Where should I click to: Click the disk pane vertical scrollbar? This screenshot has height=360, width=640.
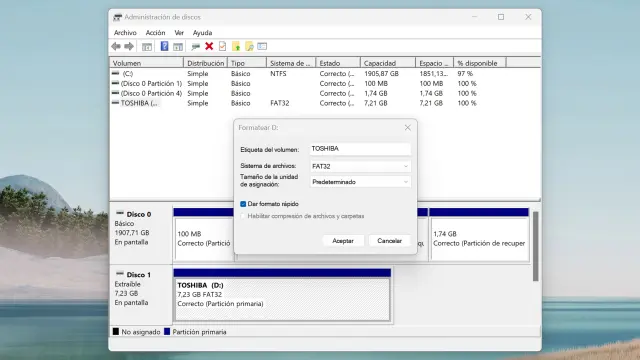[536, 246]
